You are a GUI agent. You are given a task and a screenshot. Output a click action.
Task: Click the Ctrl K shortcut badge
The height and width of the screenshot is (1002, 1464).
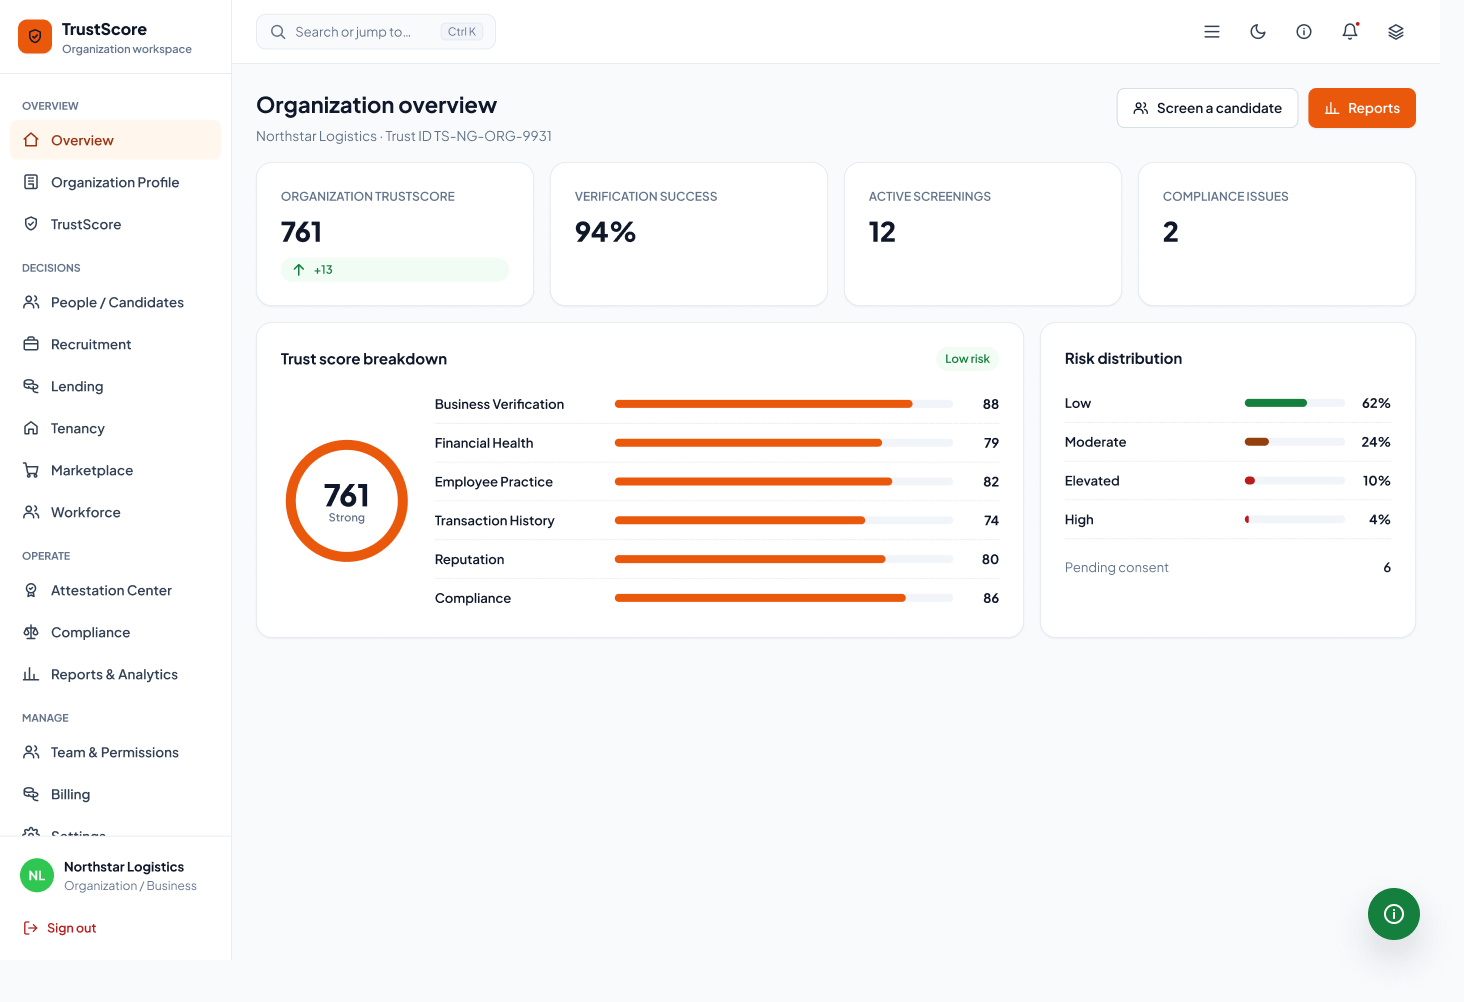click(x=462, y=32)
